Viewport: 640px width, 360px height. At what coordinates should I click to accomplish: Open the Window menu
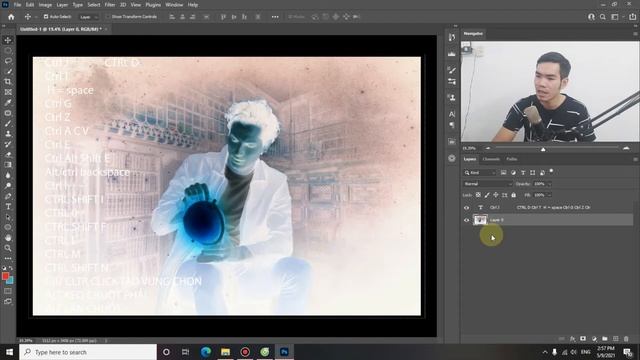174,5
